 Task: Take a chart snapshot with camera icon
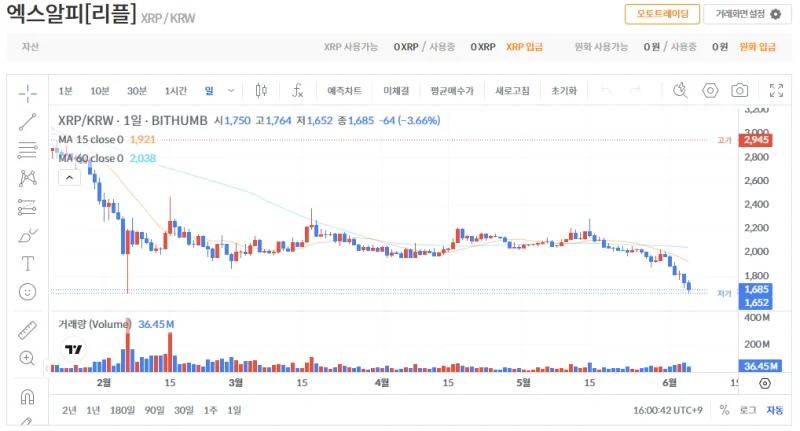[x=739, y=91]
